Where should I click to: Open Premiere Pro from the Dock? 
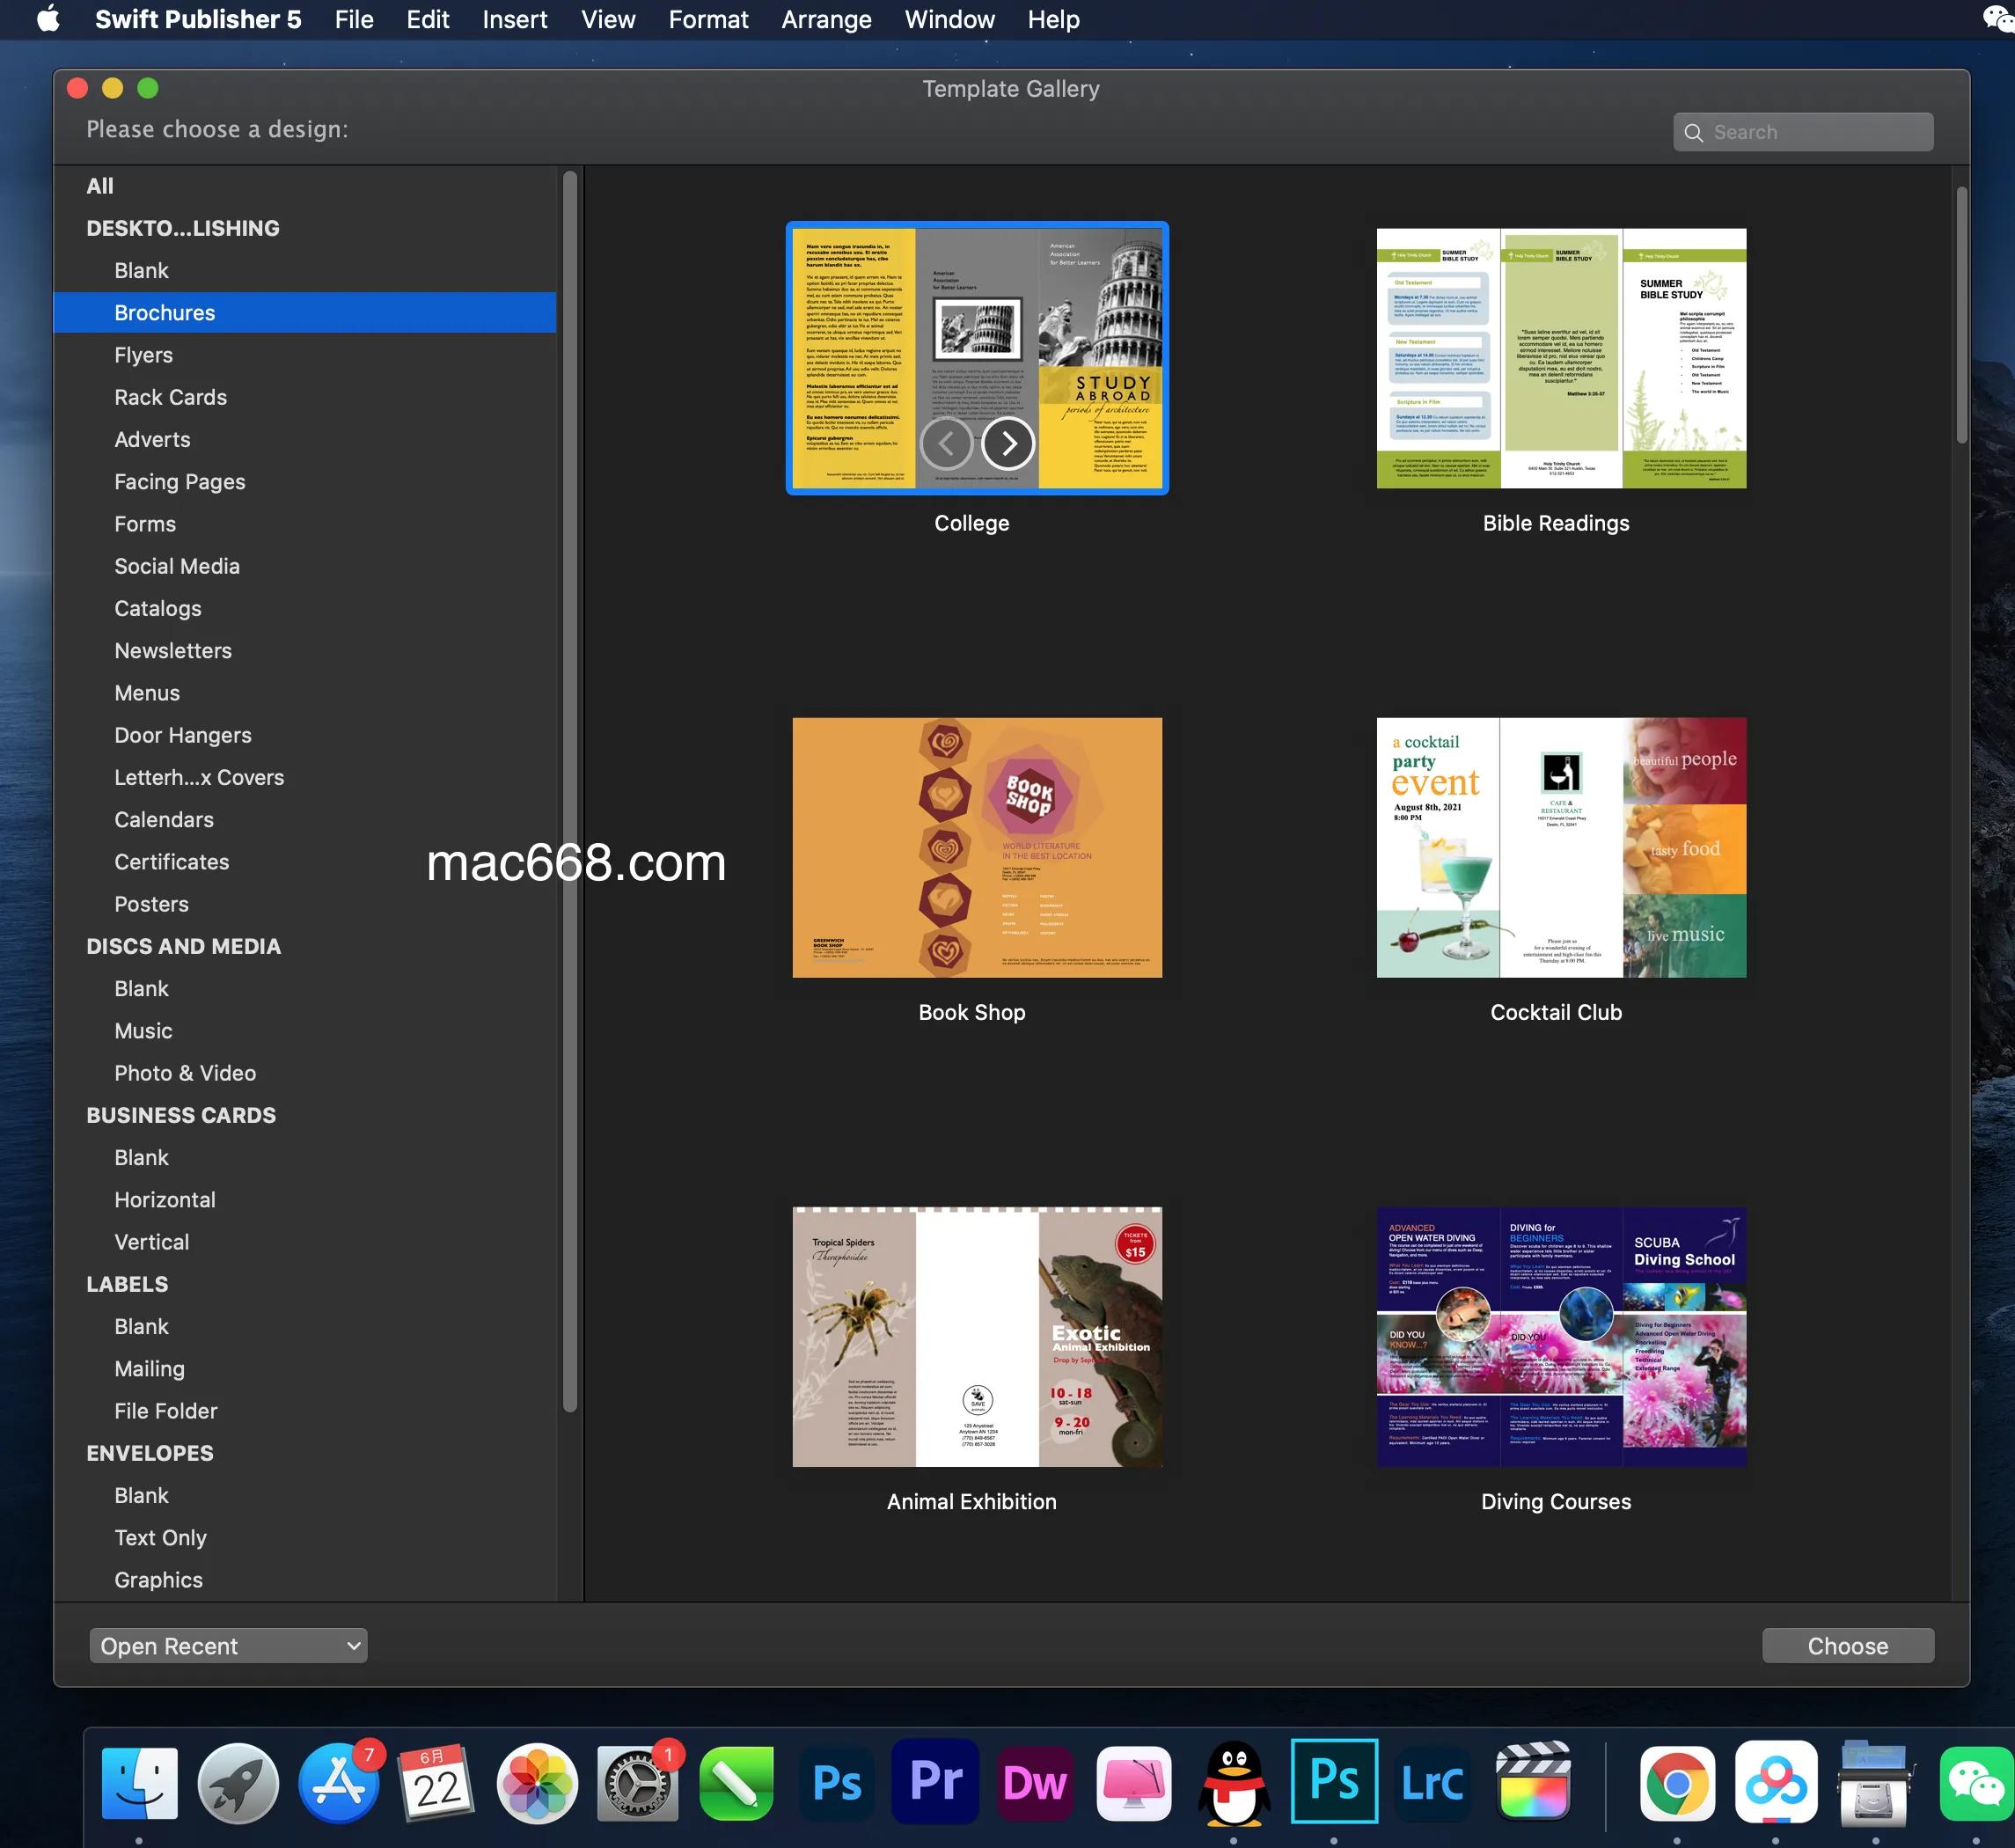tap(936, 1783)
